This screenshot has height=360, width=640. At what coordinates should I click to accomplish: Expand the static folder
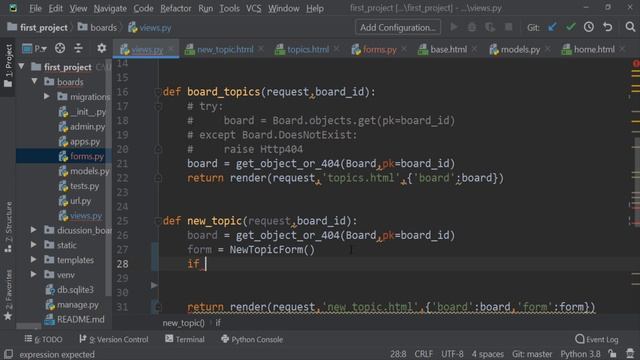click(33, 245)
